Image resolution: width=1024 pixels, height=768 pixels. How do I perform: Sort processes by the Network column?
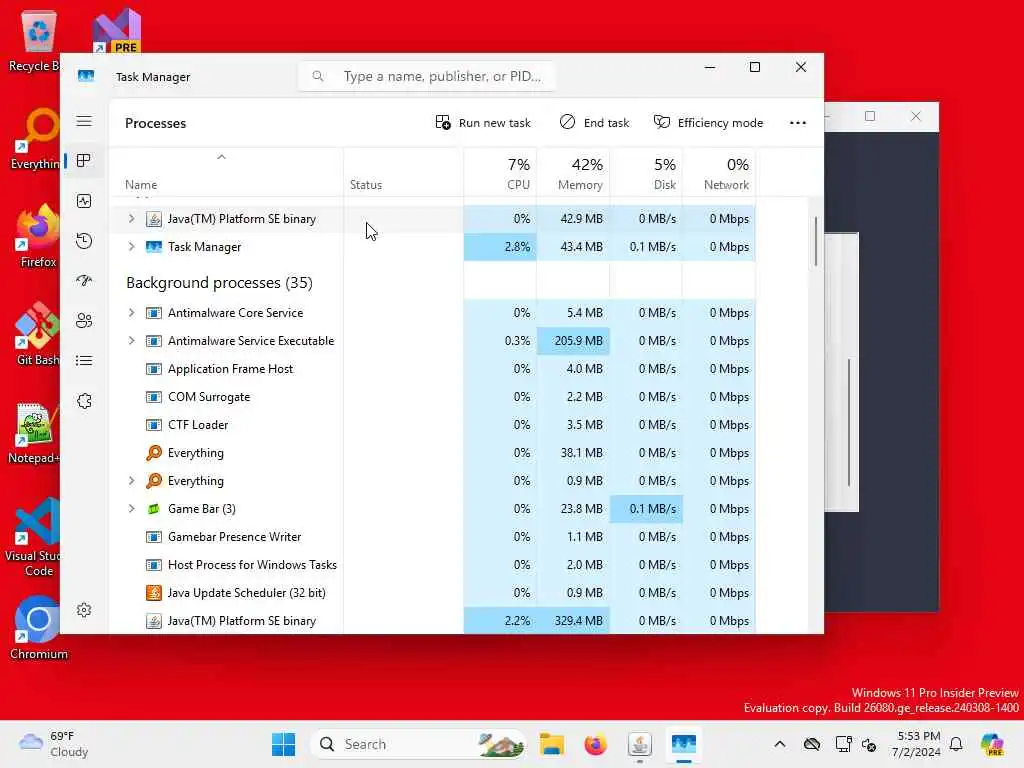[719, 172]
